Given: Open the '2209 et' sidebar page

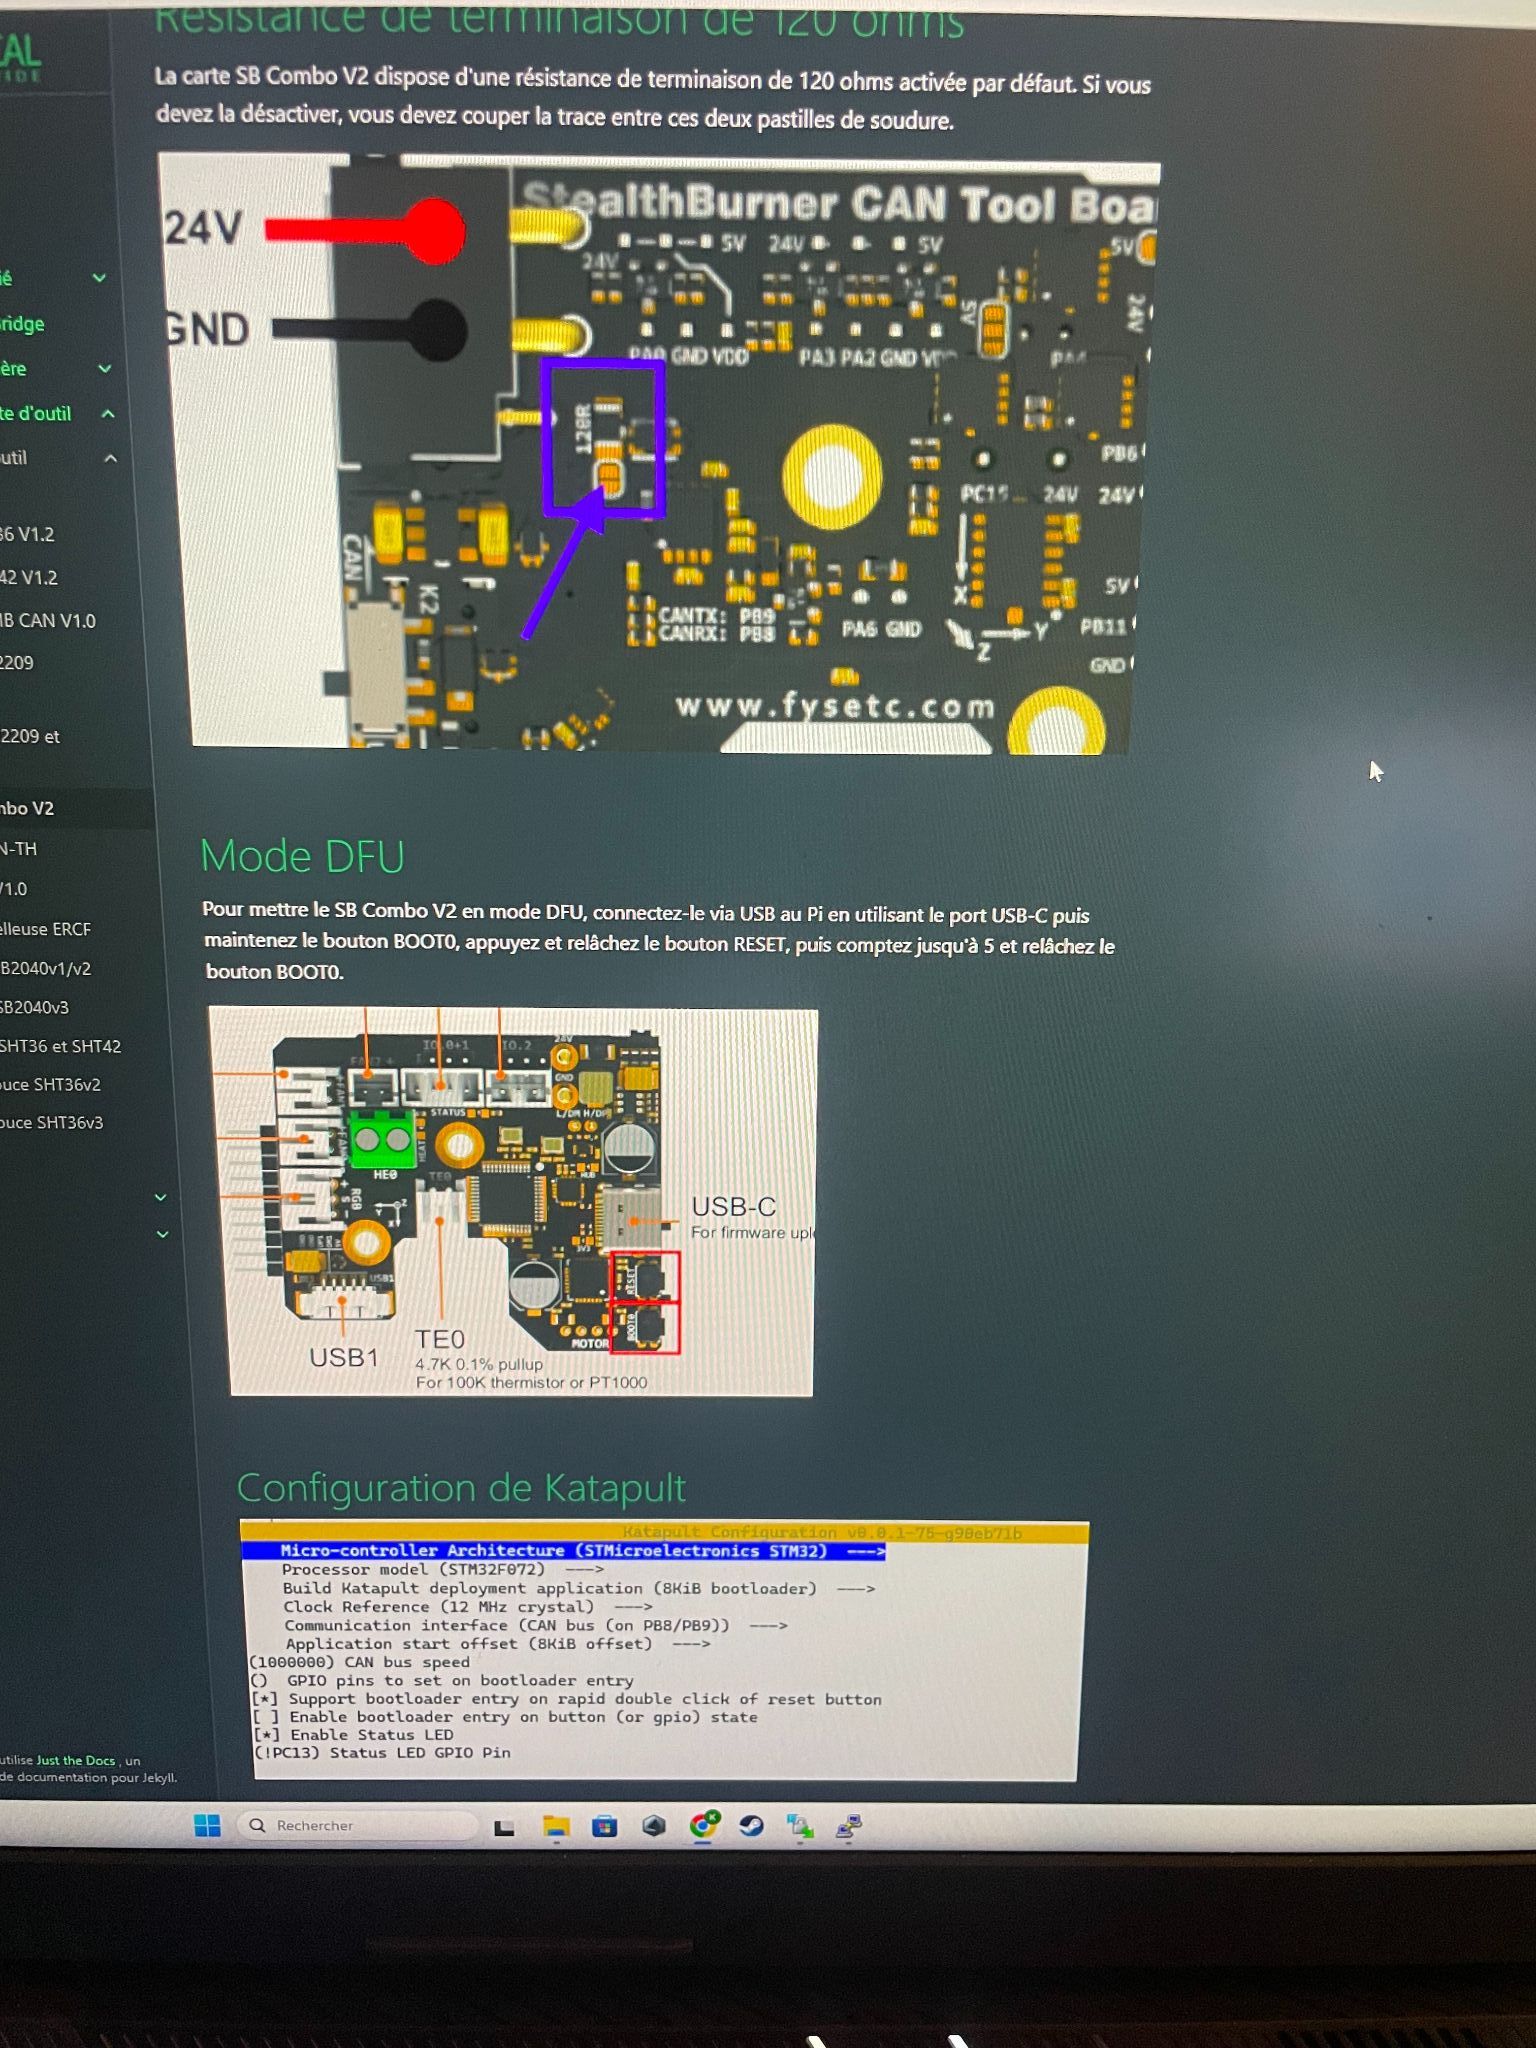Looking at the screenshot, I should coord(30,736).
